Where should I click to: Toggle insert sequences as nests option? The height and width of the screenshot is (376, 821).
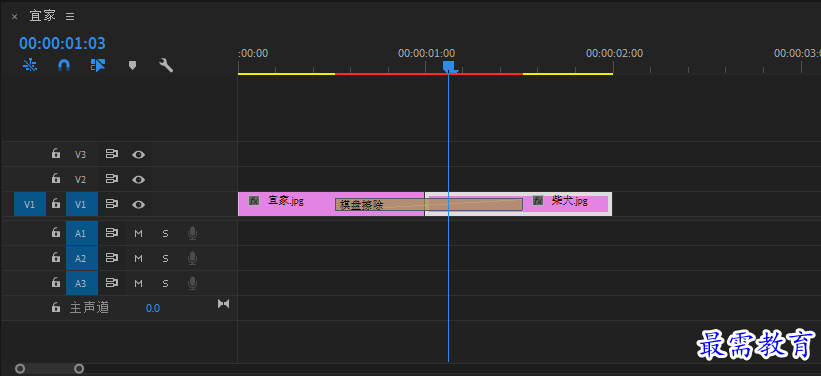click(x=30, y=65)
